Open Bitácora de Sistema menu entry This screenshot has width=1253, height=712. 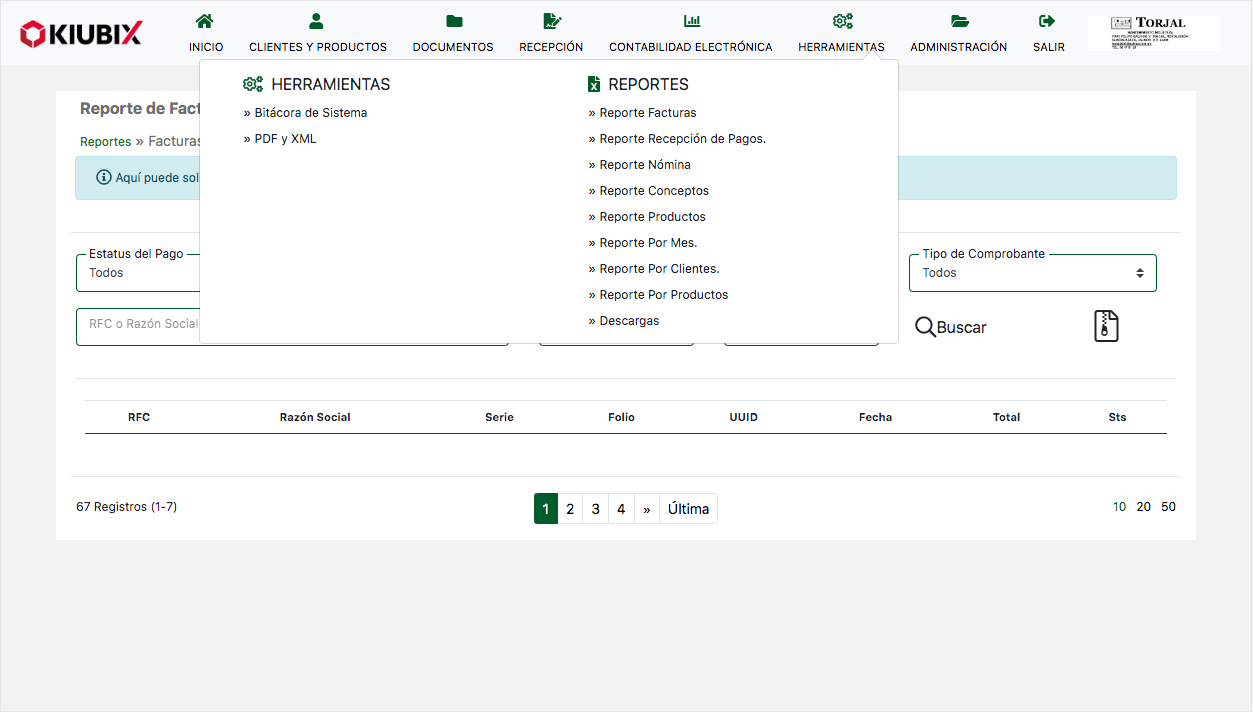click(x=310, y=113)
